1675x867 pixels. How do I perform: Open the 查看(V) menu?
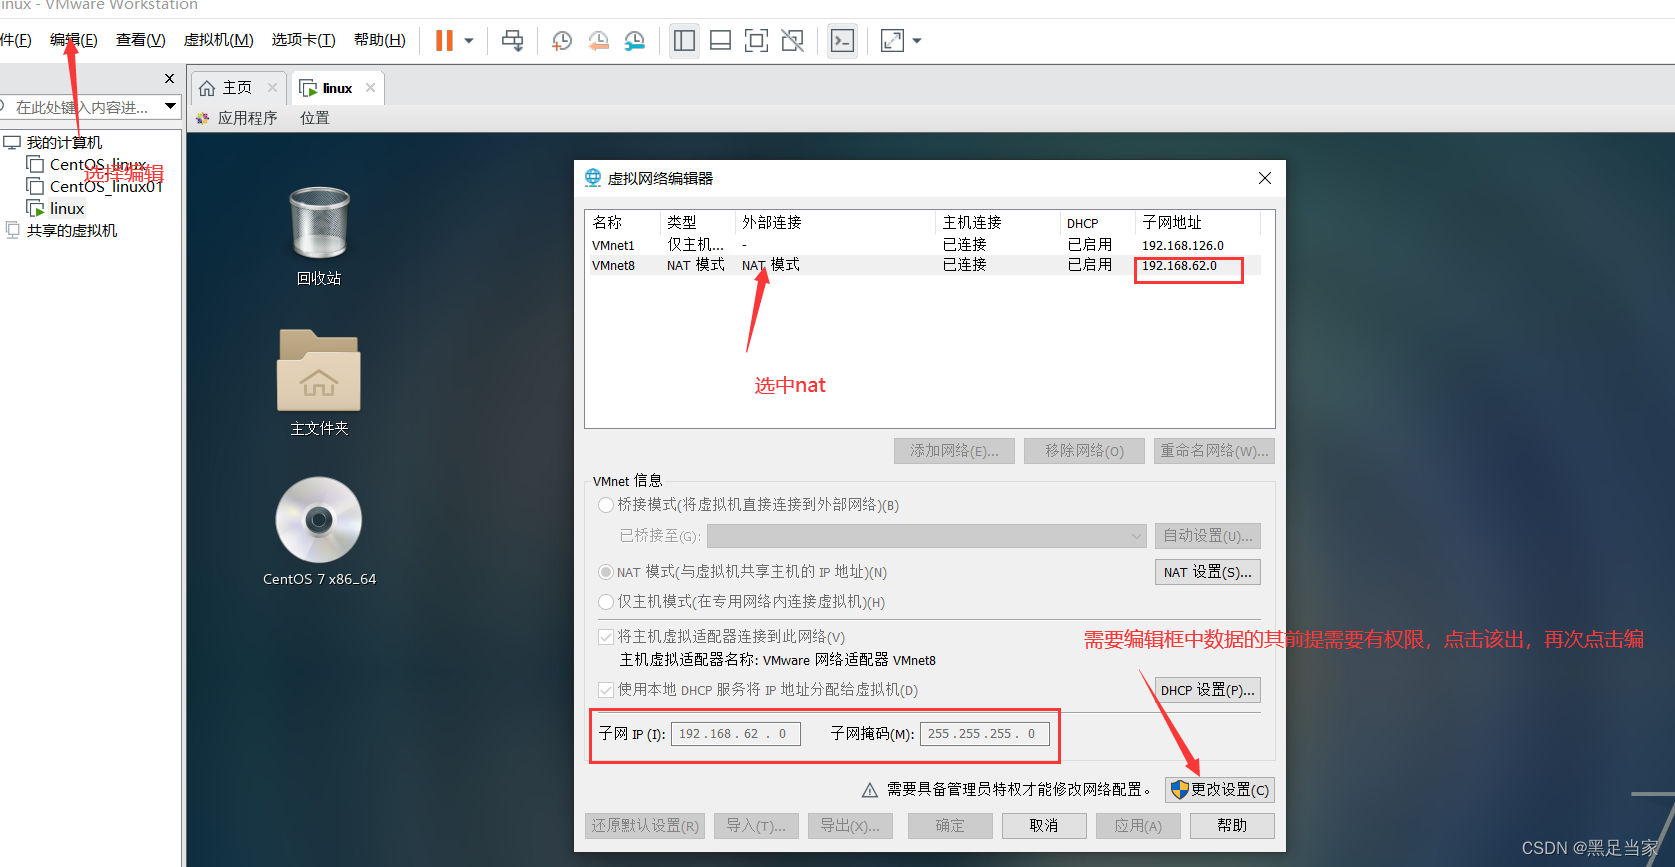coord(140,40)
